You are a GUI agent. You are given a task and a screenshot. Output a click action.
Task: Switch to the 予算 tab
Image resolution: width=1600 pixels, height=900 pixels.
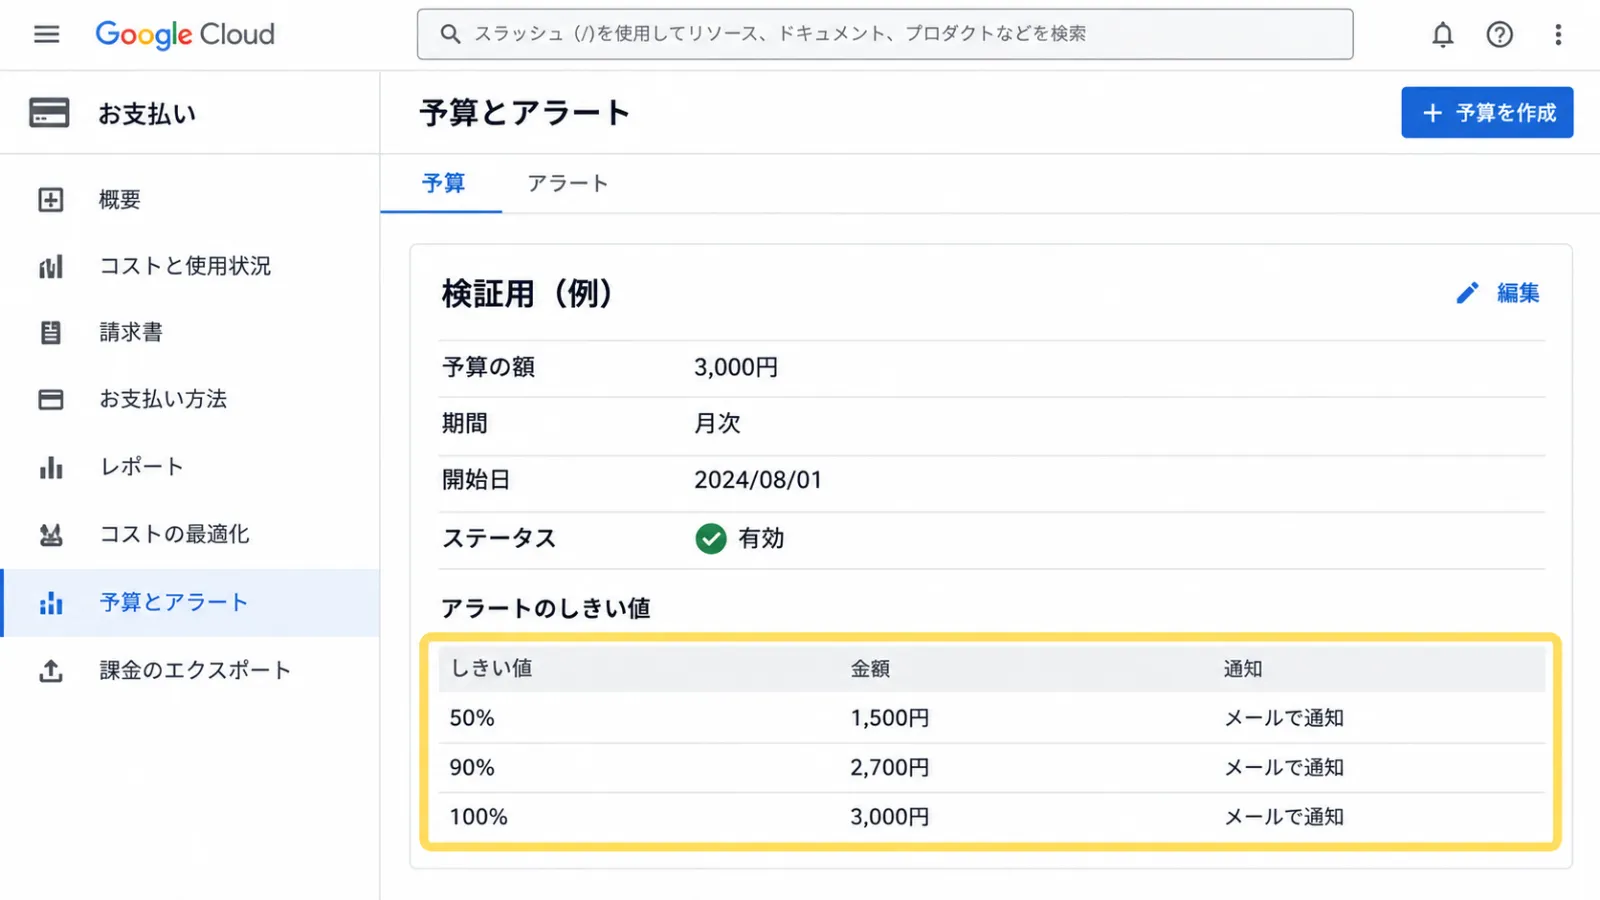coord(442,184)
